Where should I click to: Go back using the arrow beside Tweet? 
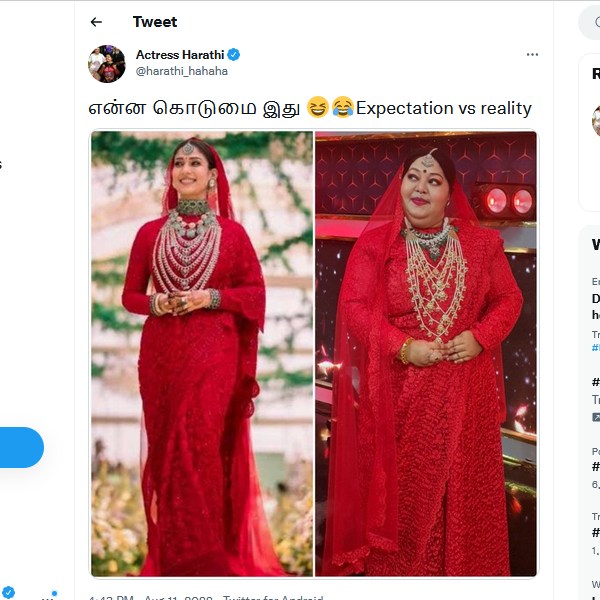(96, 22)
